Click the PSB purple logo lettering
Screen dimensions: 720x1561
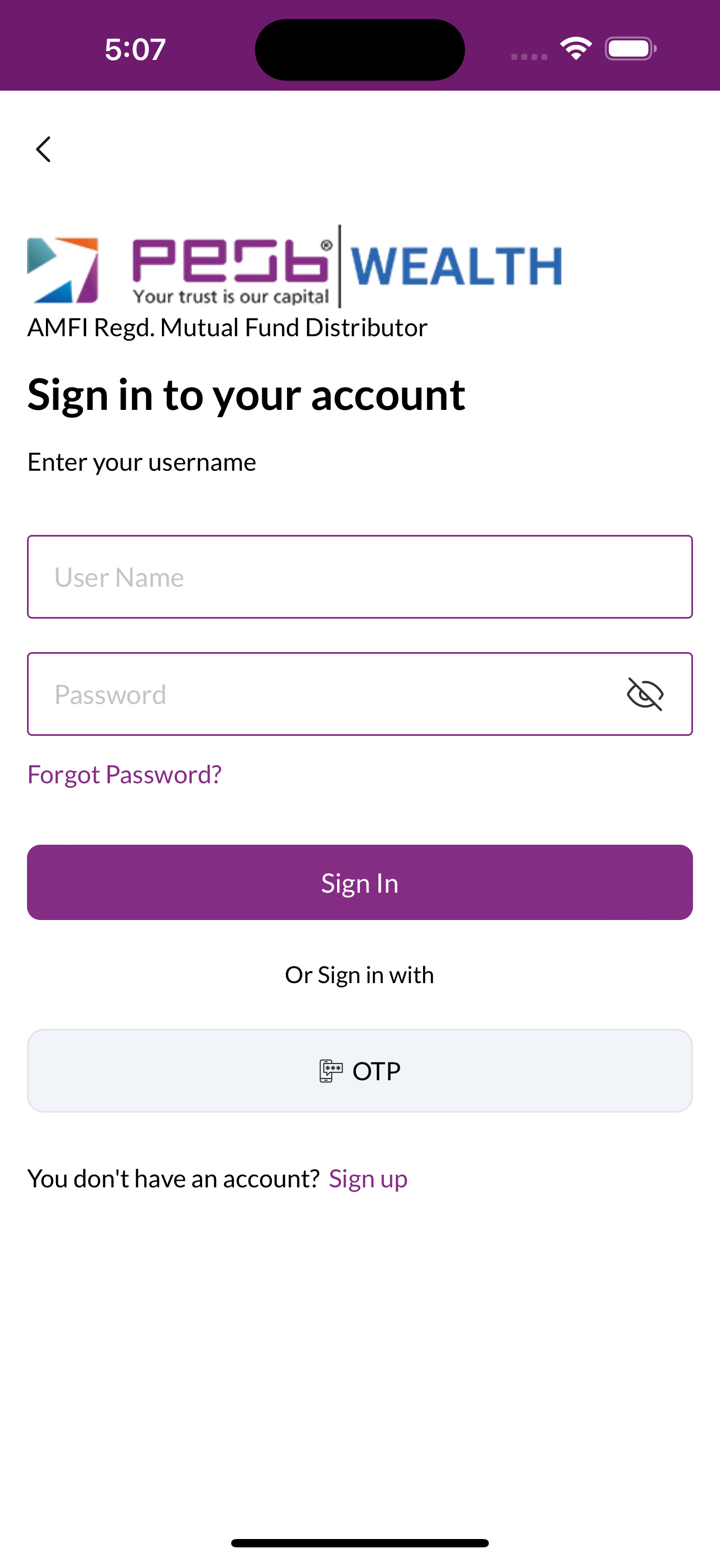point(232,260)
